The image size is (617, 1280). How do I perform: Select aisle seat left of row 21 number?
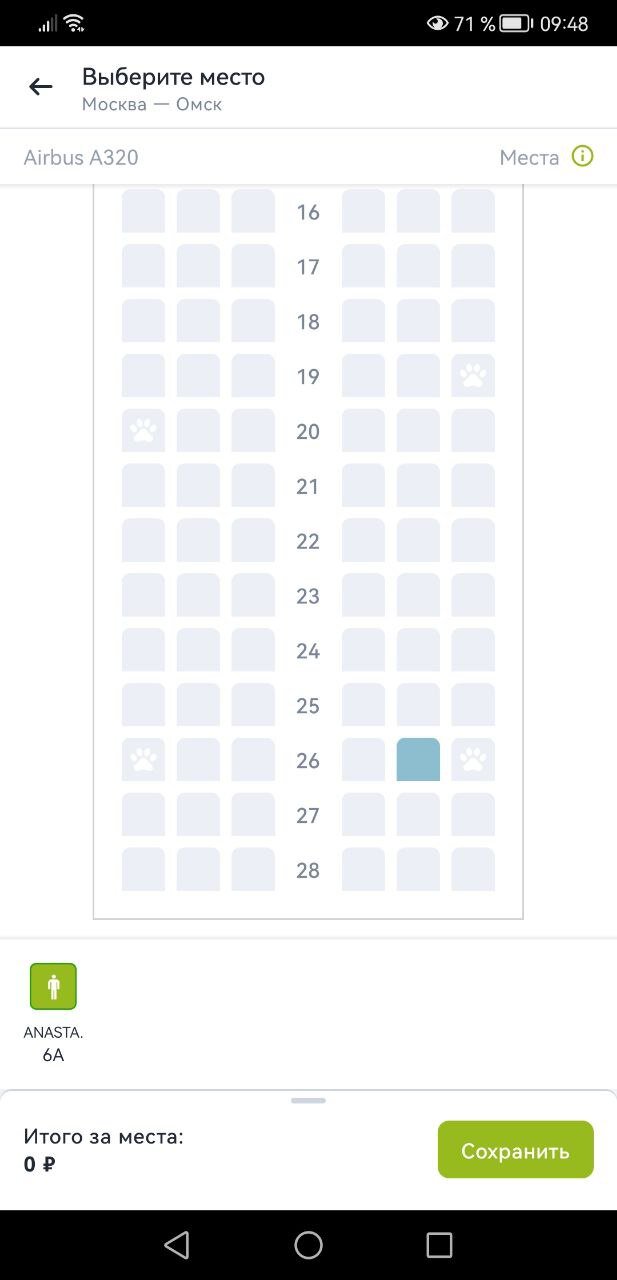coord(253,486)
